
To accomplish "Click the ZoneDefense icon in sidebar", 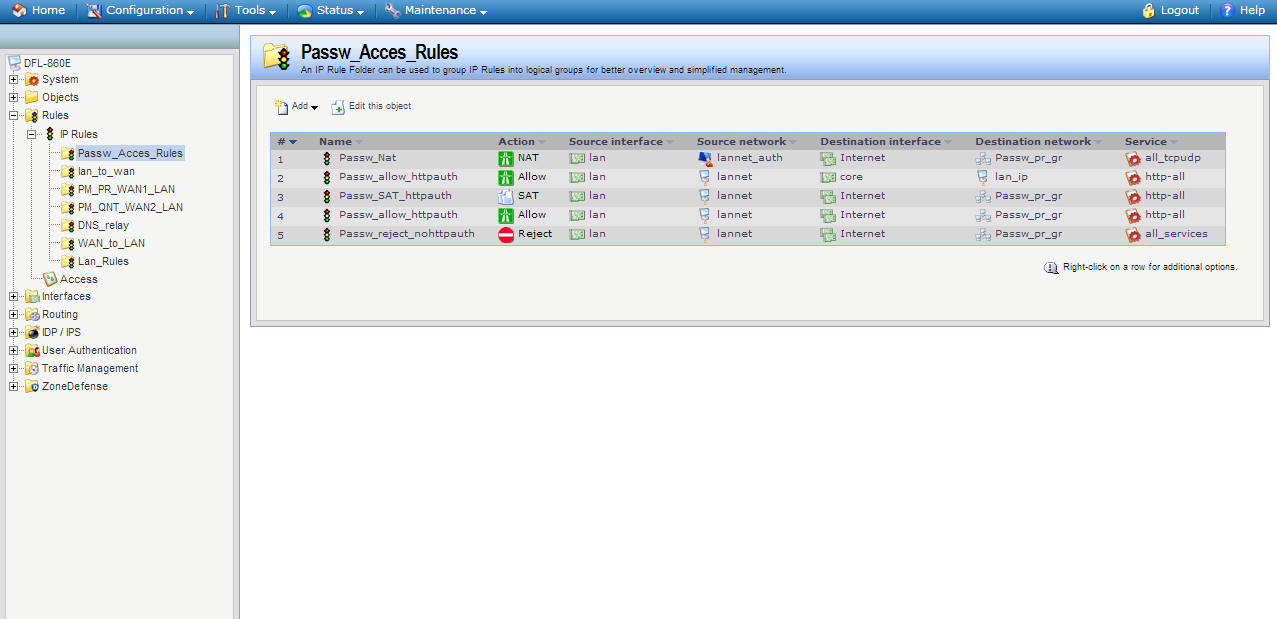I will tap(32, 387).
